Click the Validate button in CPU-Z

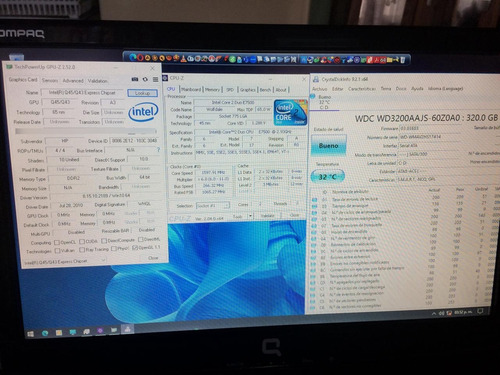point(267,216)
